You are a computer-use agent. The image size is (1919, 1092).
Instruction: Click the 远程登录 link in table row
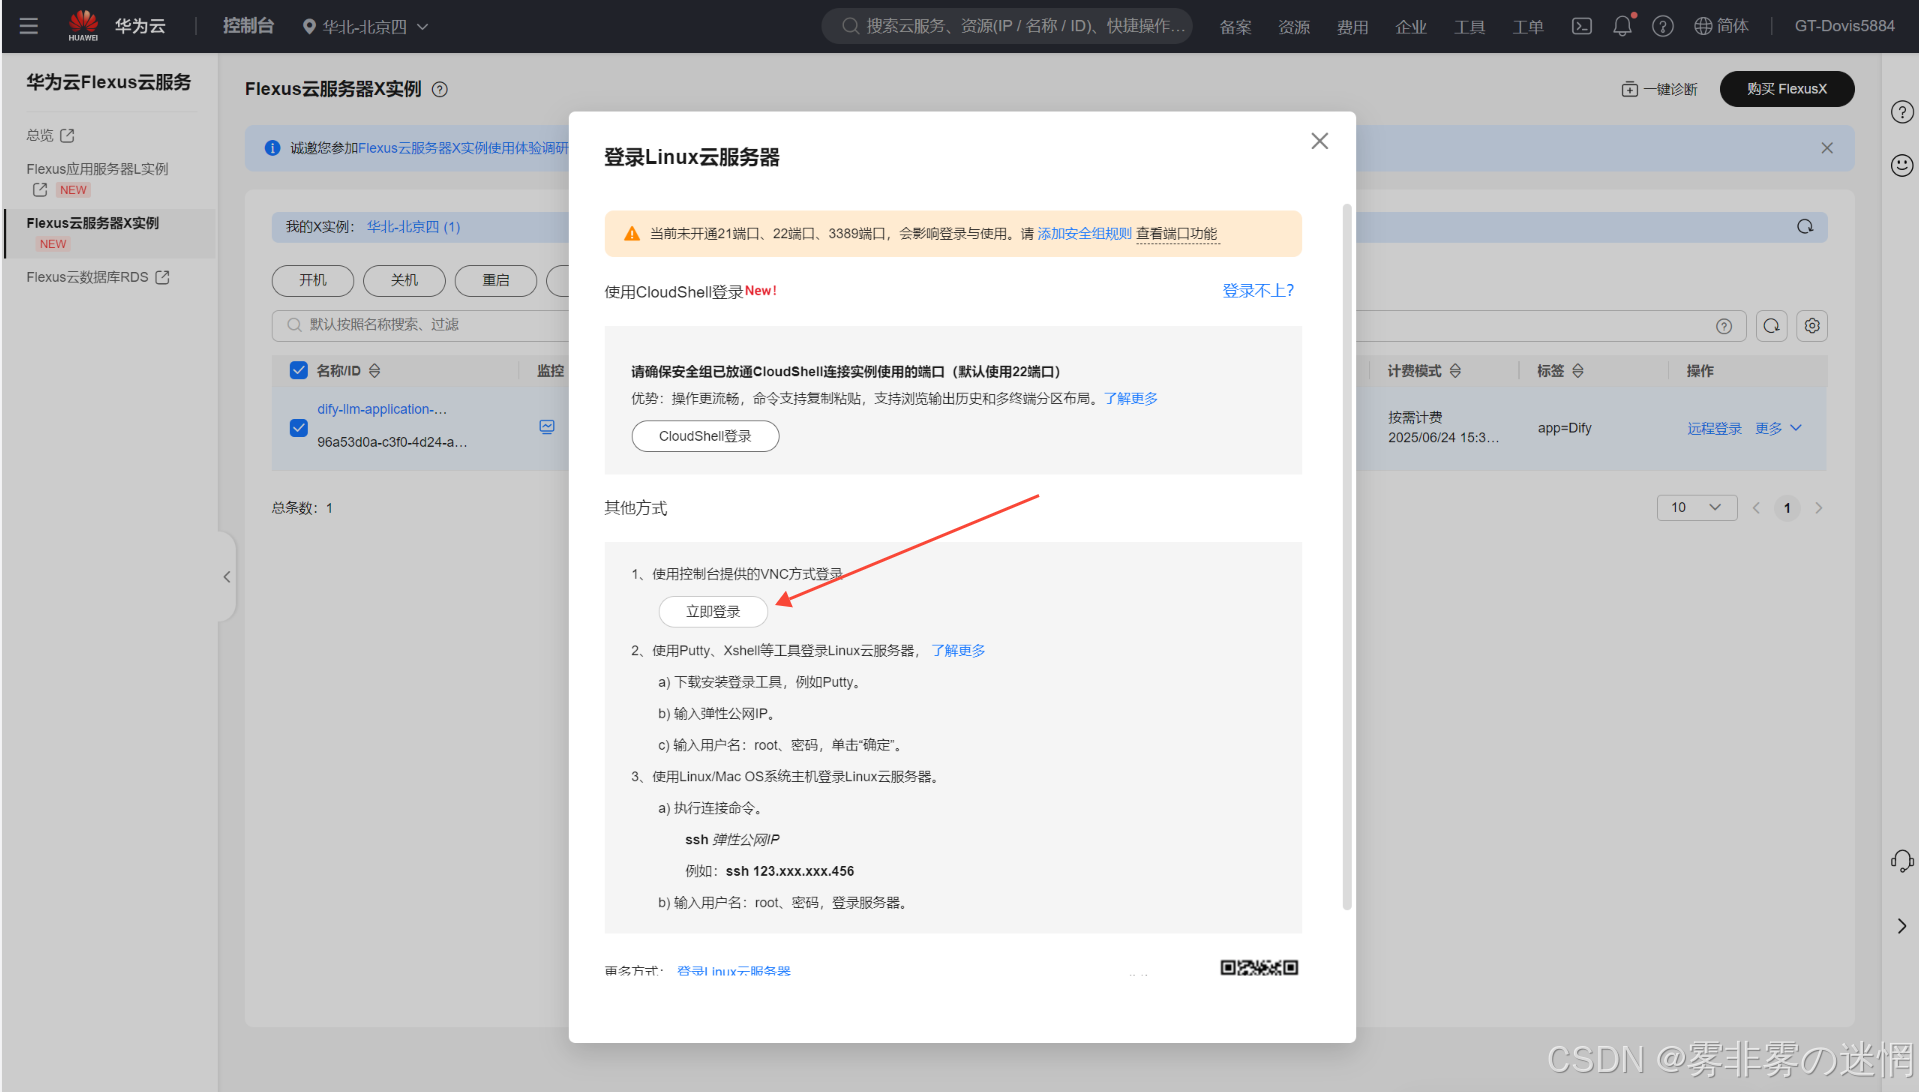pyautogui.click(x=1714, y=428)
